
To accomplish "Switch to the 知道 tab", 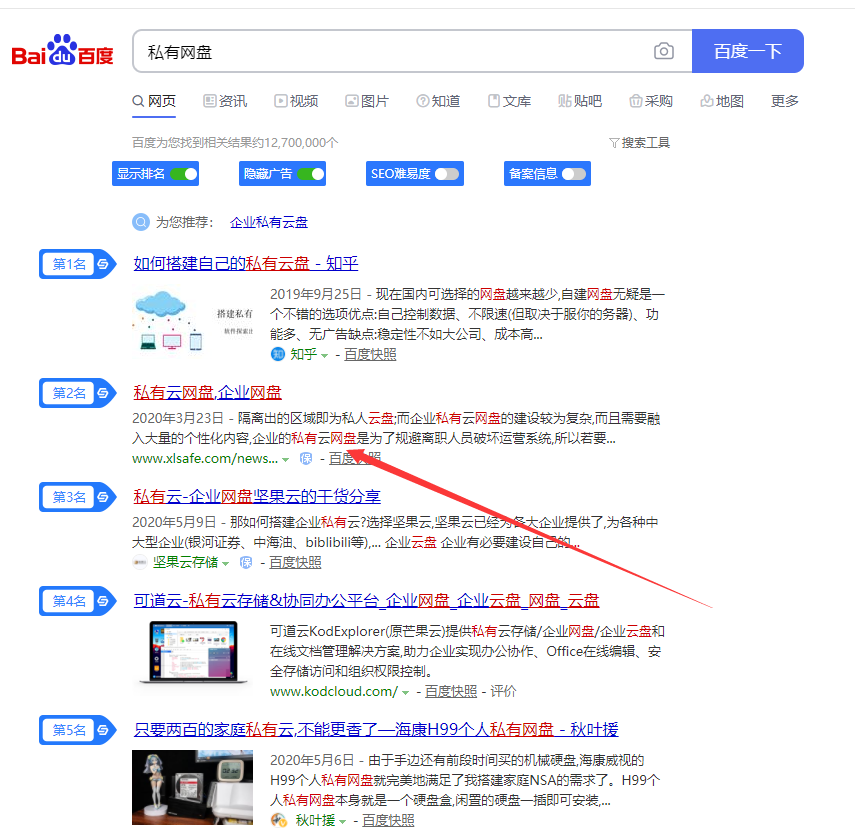I will point(438,101).
